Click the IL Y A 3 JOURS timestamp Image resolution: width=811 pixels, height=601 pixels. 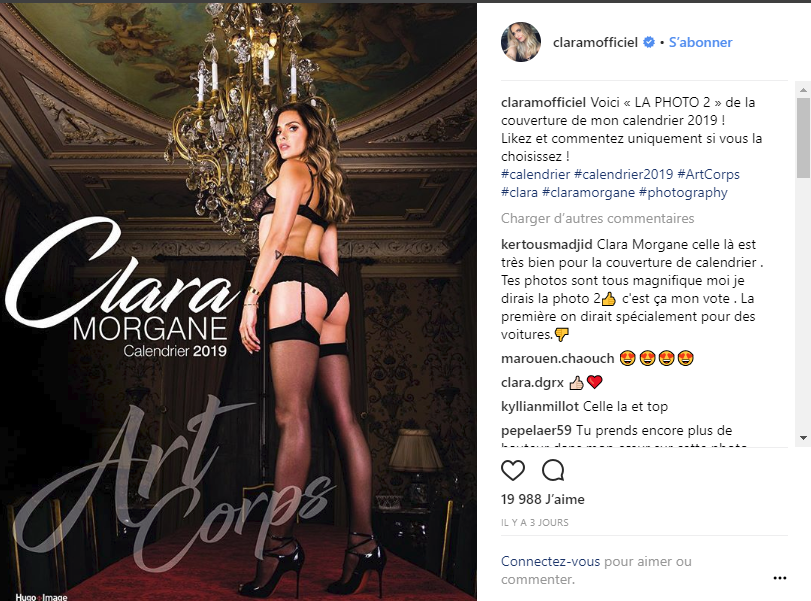click(x=535, y=522)
